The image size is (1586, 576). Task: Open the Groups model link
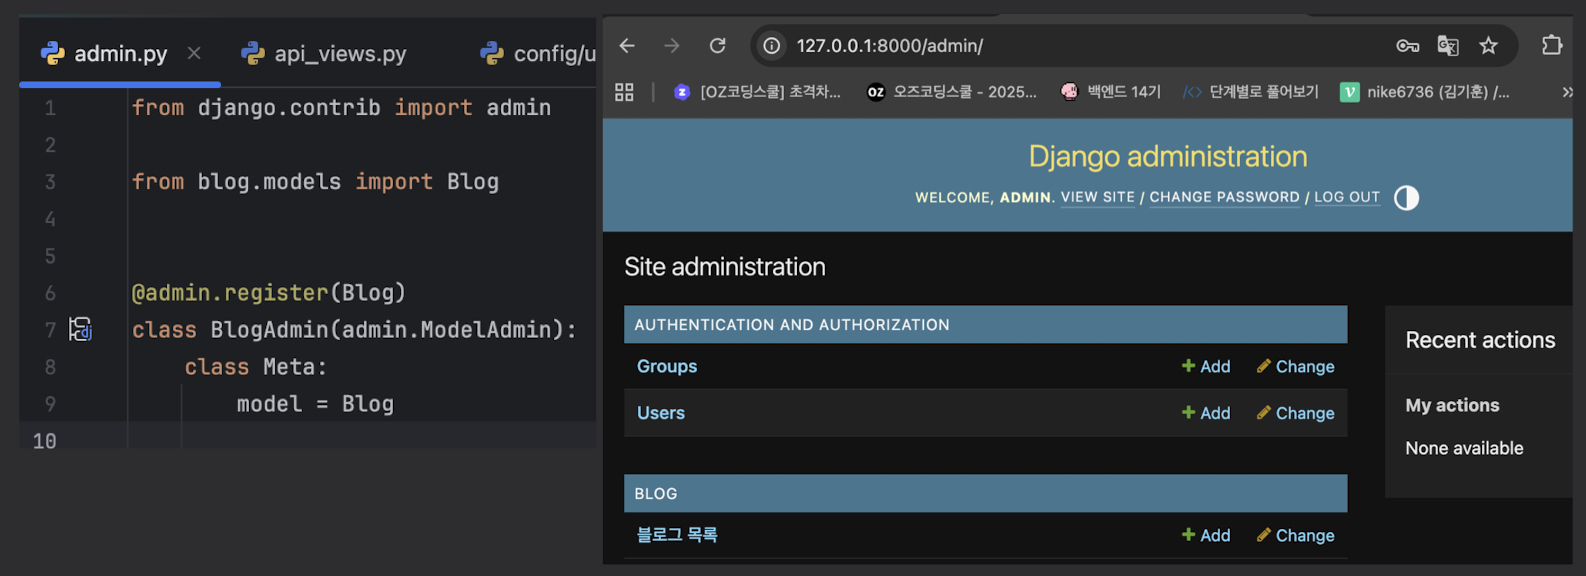(667, 366)
